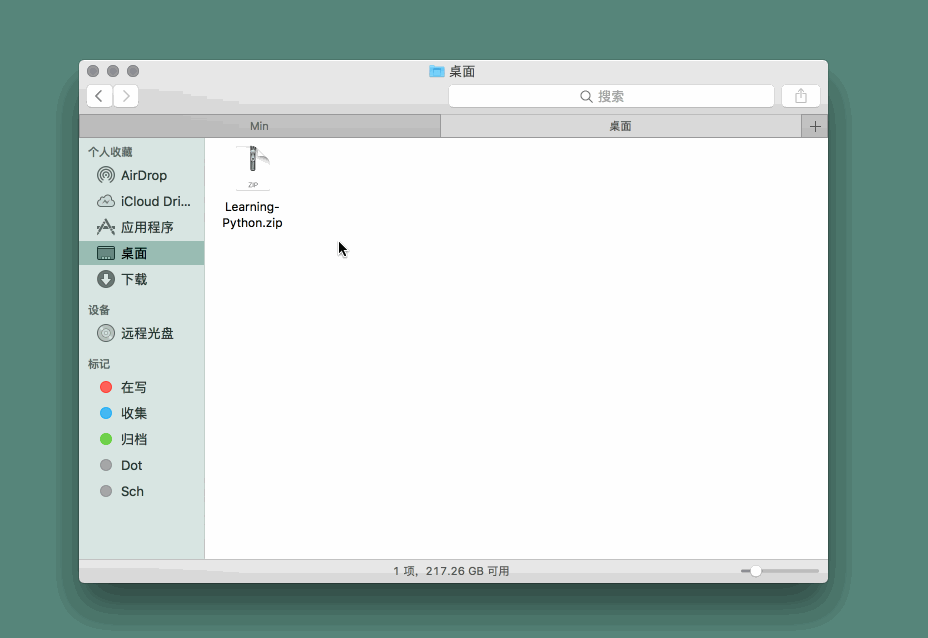Zoom the Finder window with third button

133,71
